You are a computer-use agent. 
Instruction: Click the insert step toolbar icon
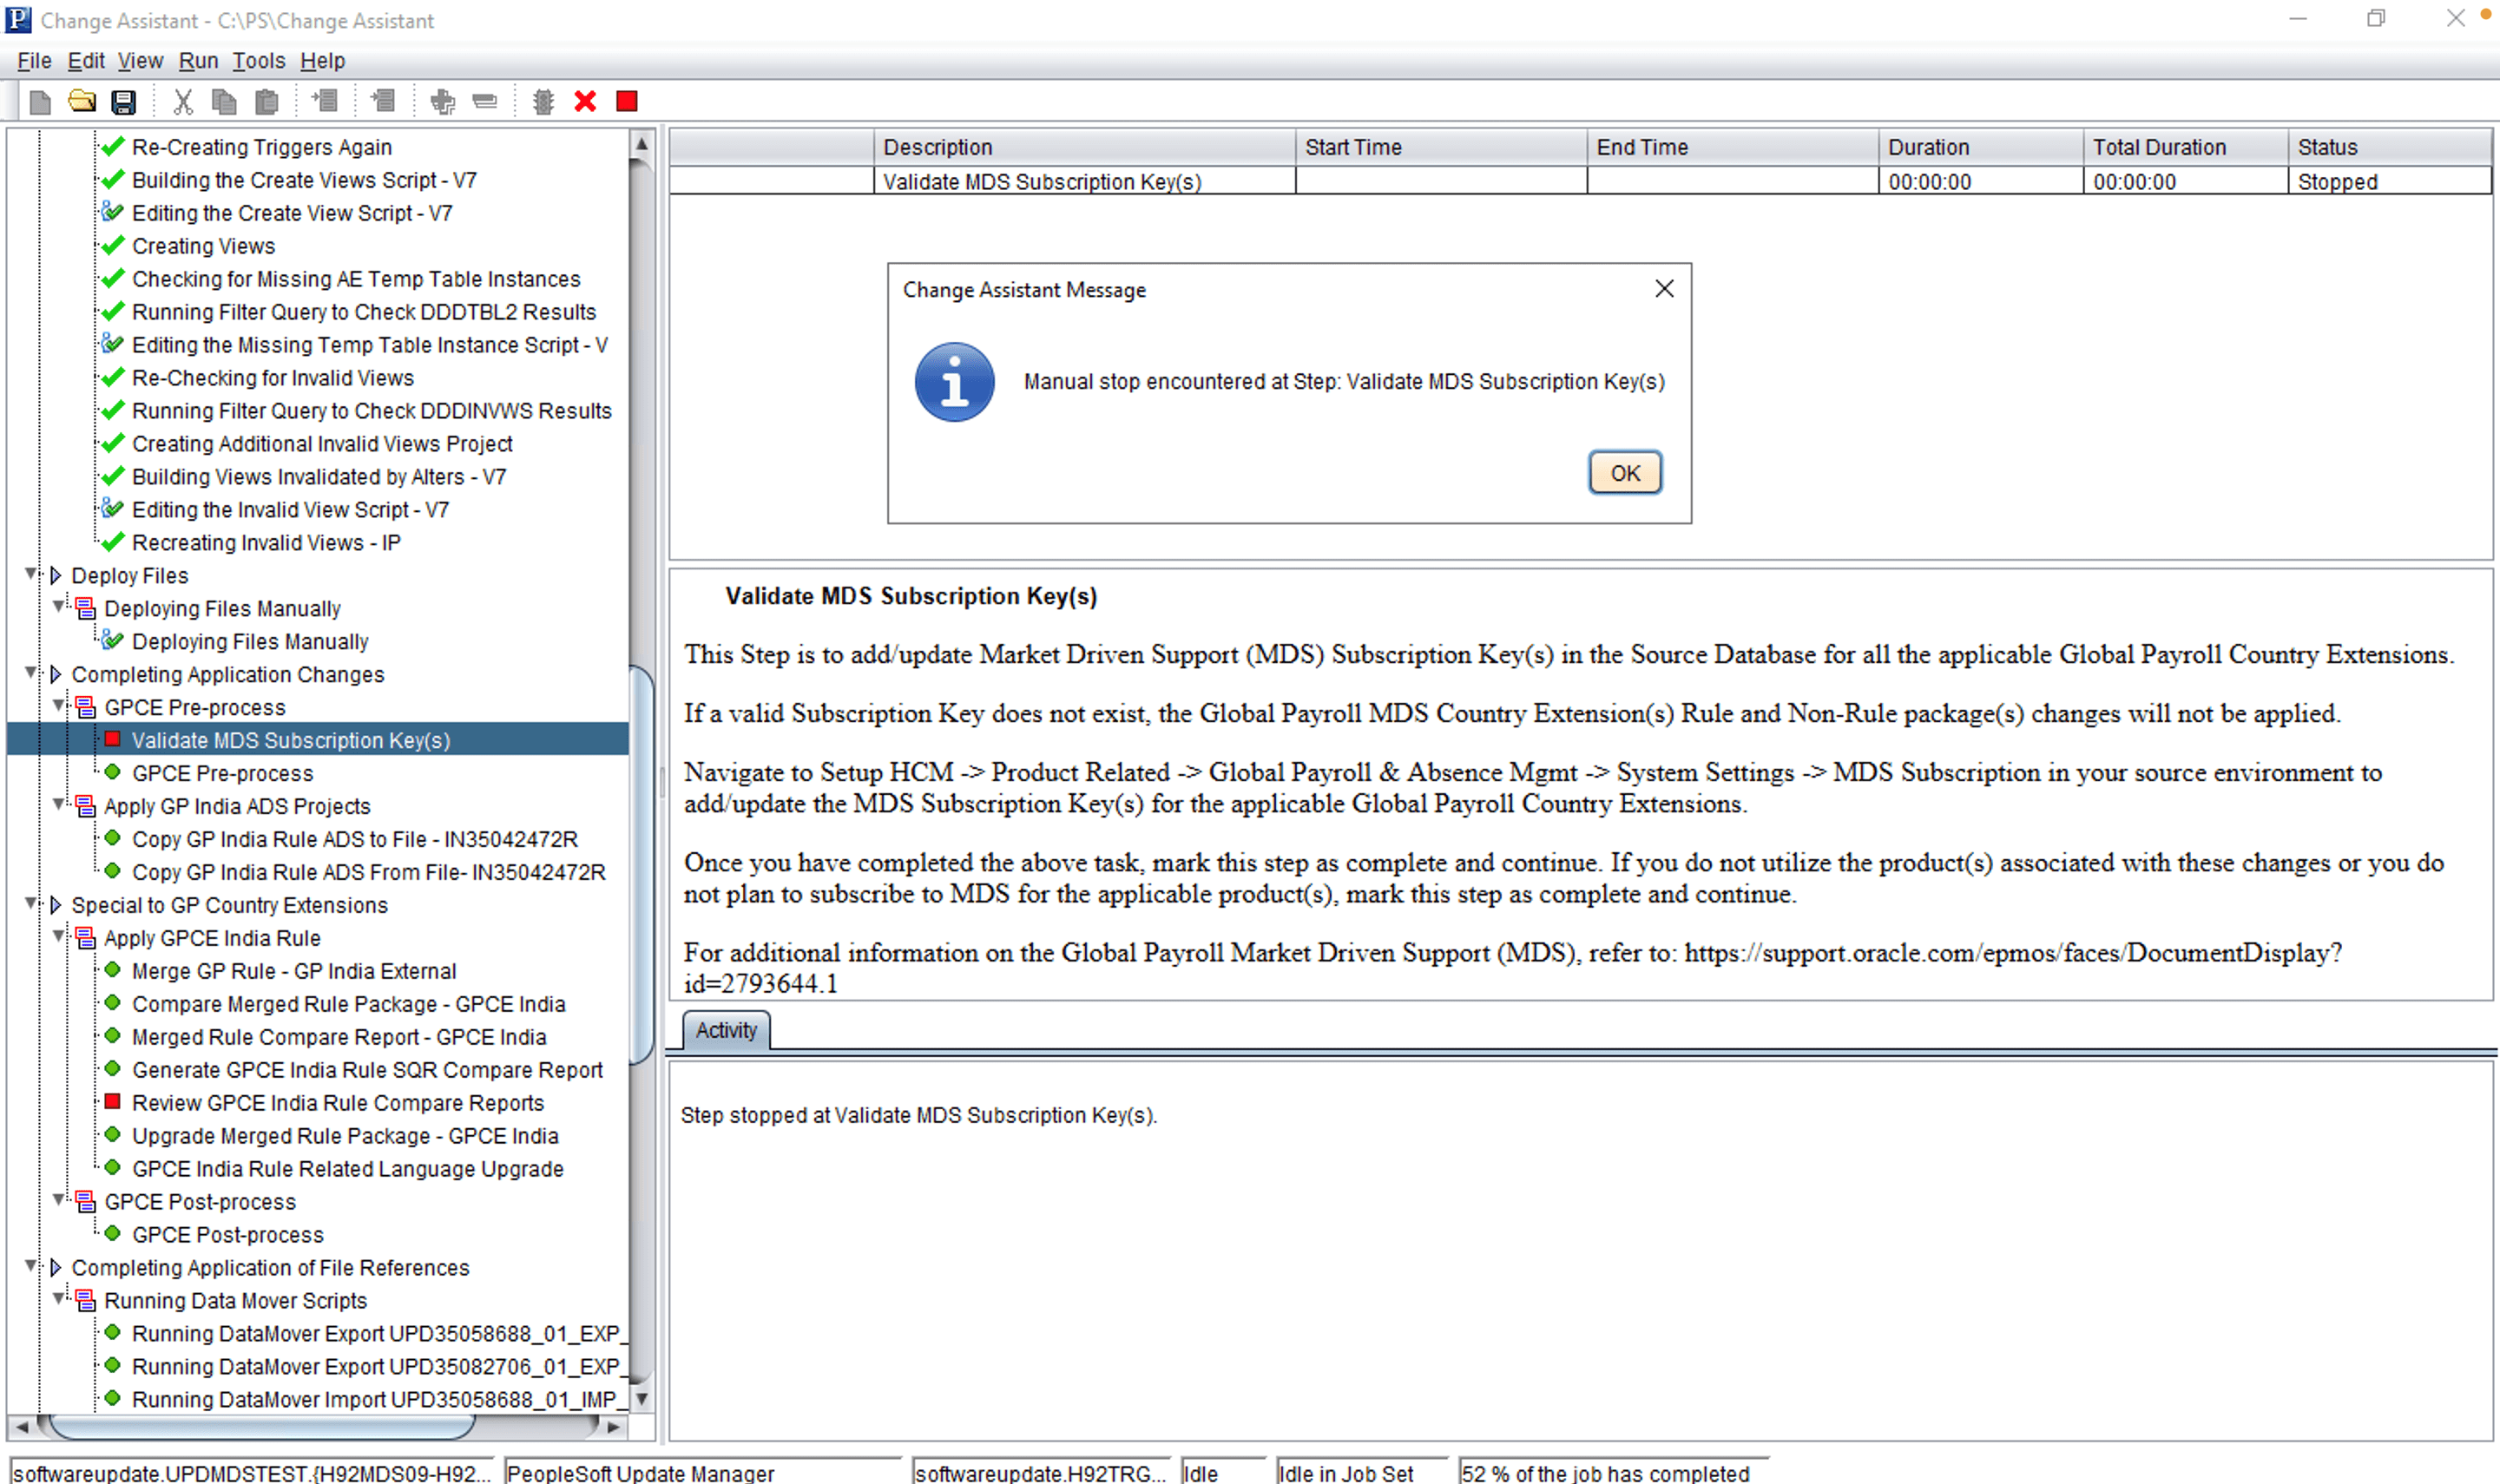325,101
